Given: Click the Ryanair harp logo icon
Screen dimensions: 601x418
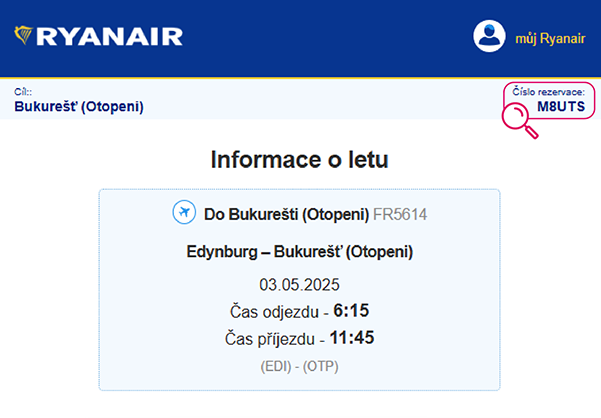Looking at the screenshot, I should (x=23, y=35).
